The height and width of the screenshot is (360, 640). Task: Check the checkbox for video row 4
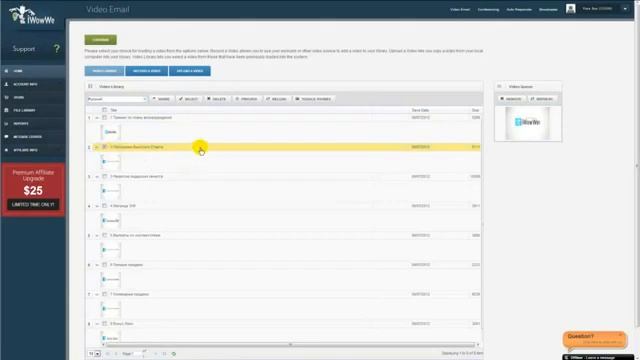point(104,206)
